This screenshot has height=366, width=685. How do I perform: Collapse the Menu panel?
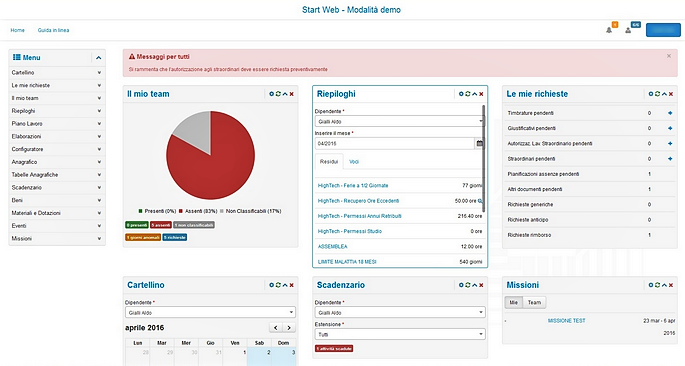tap(98, 58)
